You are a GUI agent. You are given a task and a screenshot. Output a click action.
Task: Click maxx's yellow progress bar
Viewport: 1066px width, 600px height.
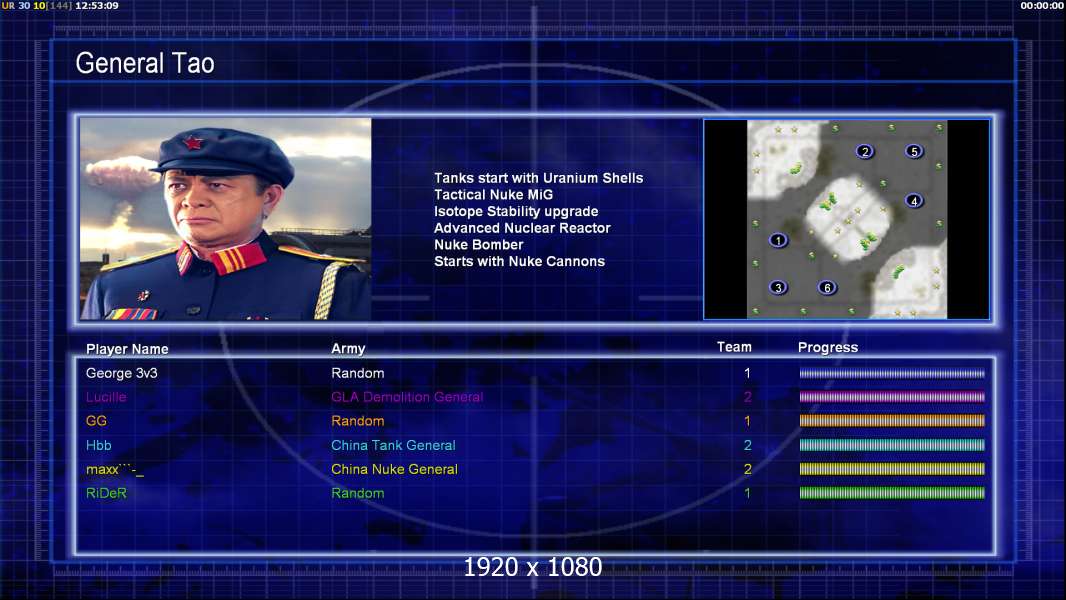tap(892, 469)
